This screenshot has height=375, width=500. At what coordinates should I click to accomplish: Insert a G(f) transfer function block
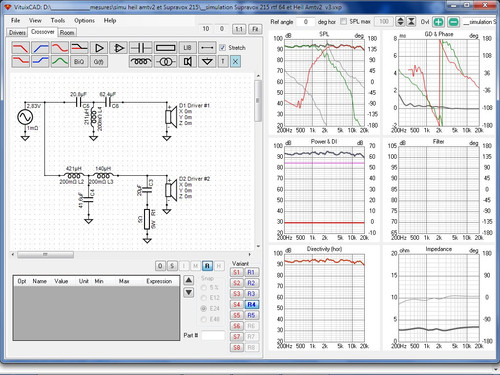(99, 61)
